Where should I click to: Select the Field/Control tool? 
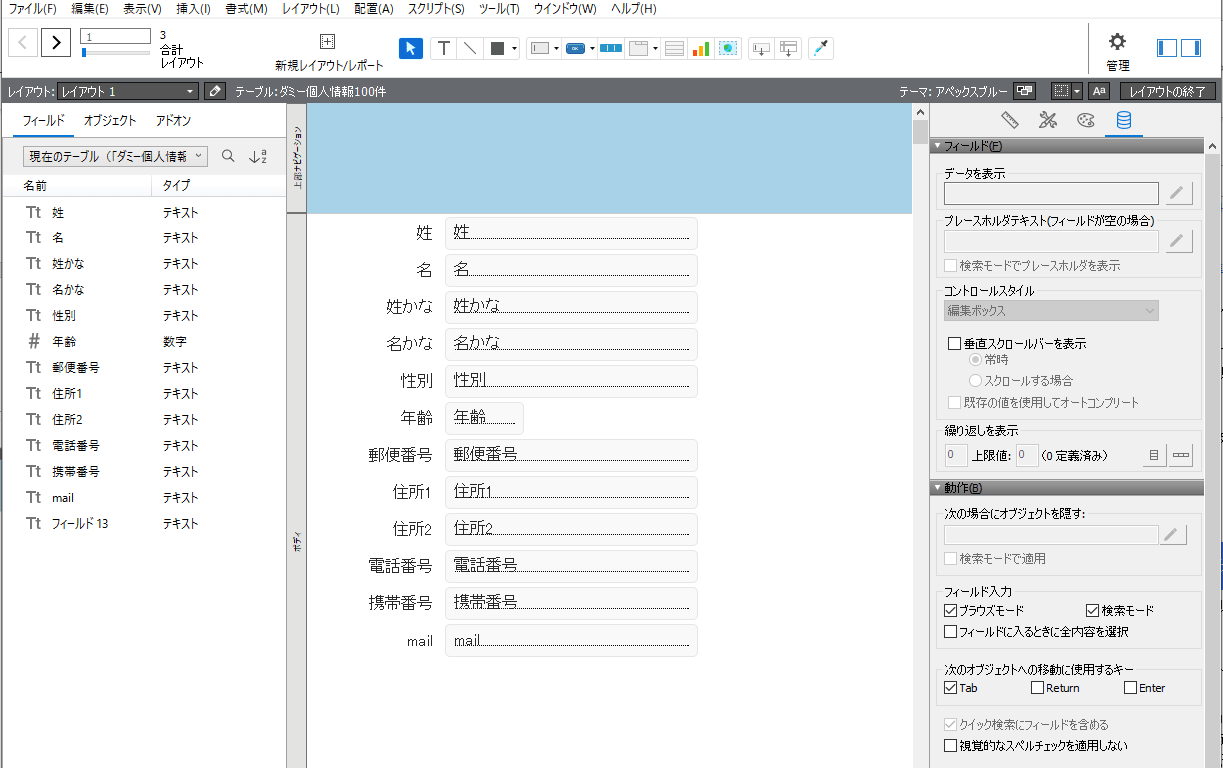tap(539, 48)
